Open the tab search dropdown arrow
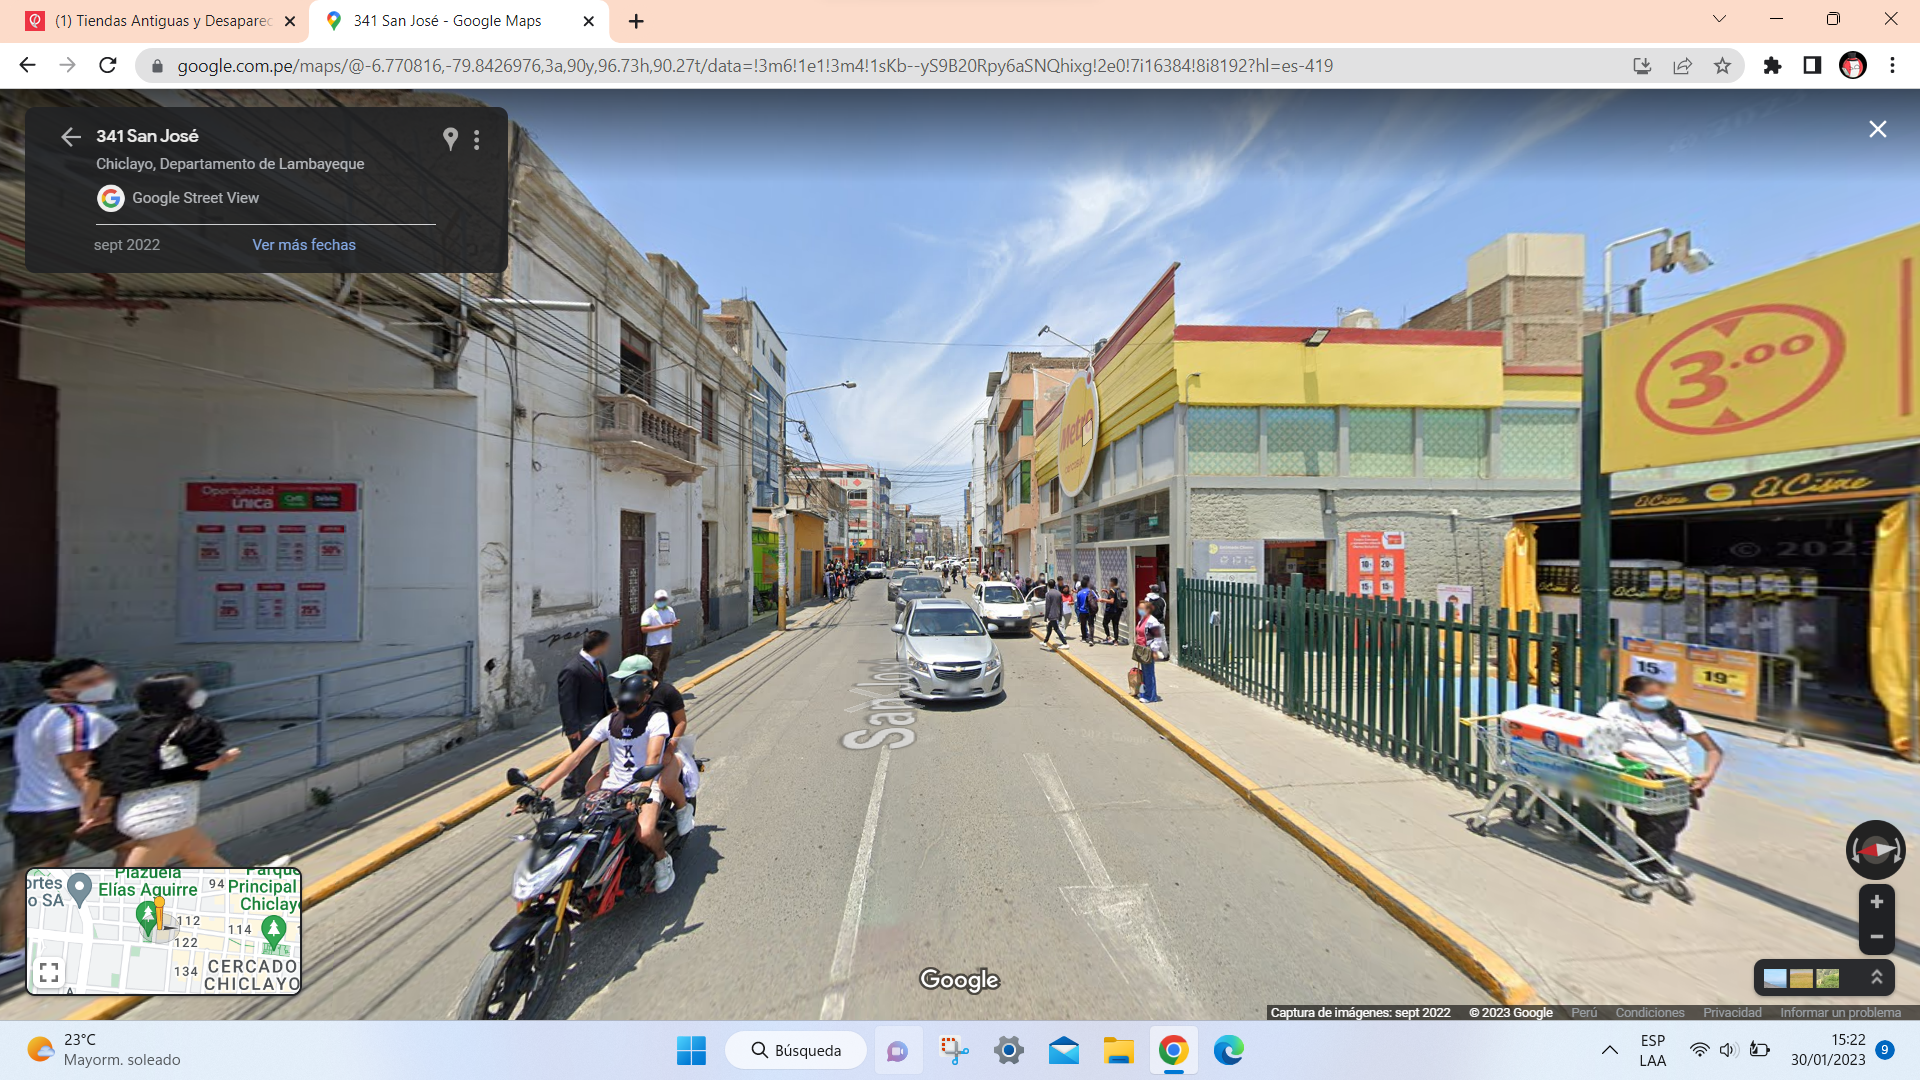This screenshot has width=1920, height=1080. pos(1719,19)
